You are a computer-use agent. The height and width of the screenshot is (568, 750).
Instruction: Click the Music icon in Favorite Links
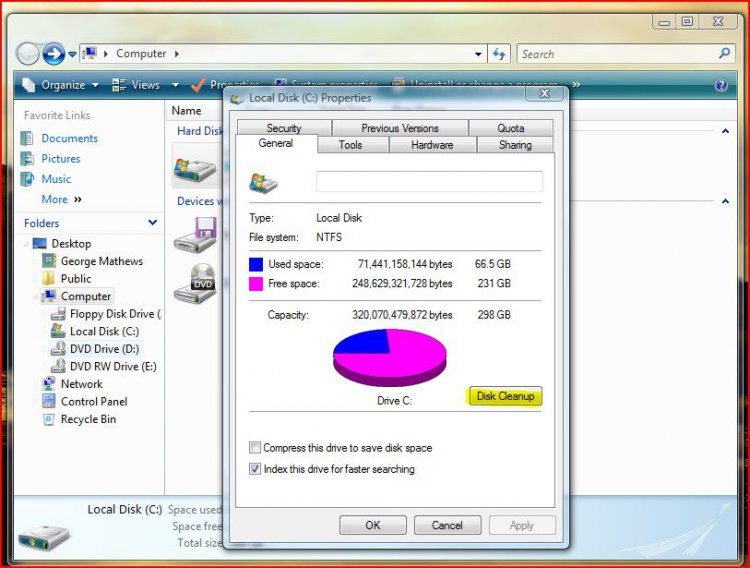(27, 179)
